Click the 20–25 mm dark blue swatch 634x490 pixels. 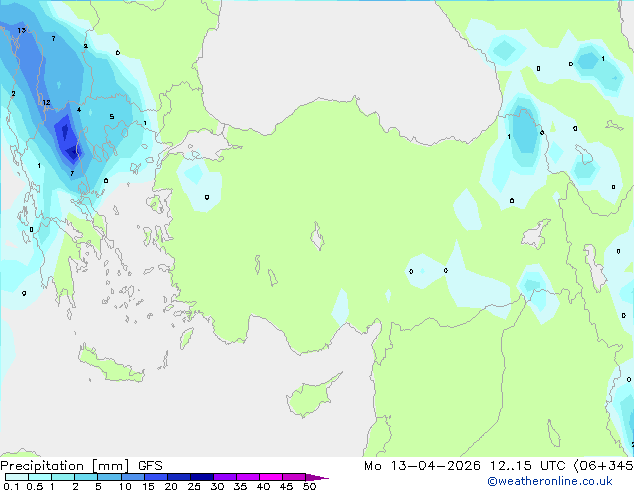pos(179,477)
